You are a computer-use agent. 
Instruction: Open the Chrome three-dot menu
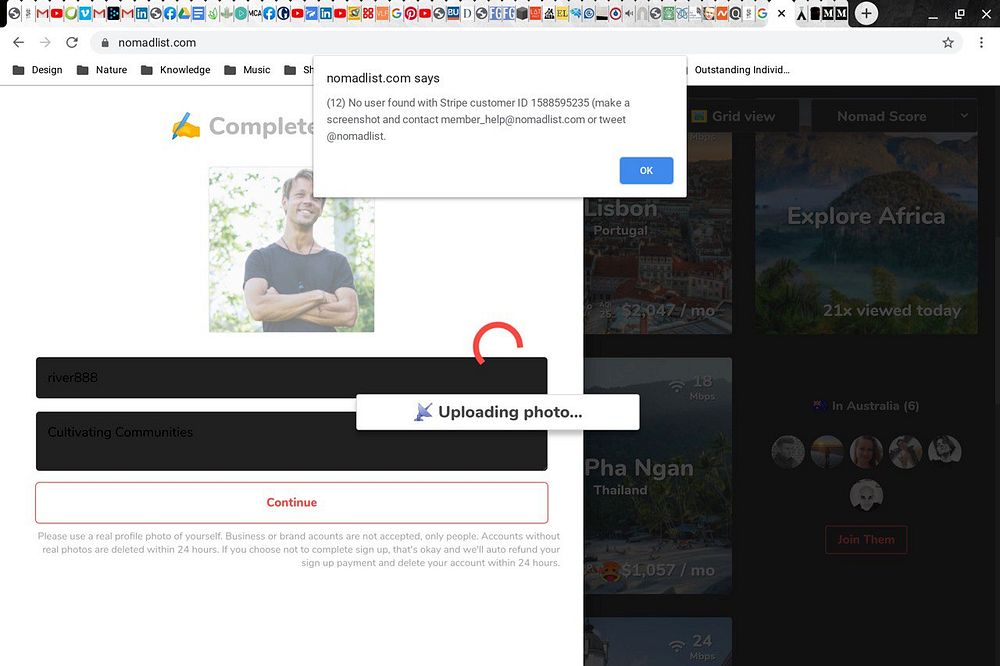click(981, 43)
